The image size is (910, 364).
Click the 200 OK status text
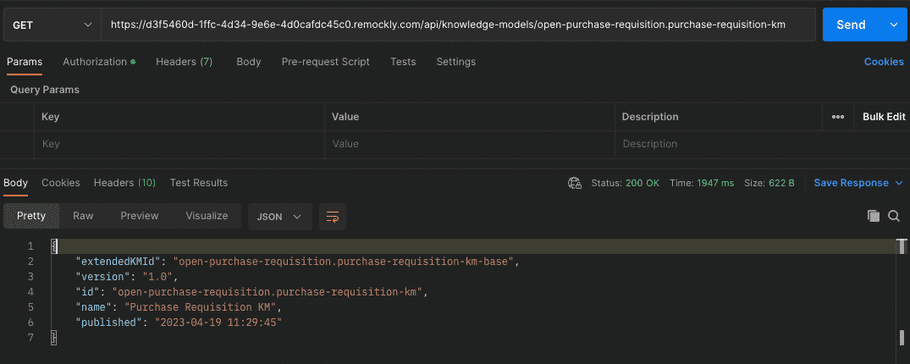(x=642, y=183)
